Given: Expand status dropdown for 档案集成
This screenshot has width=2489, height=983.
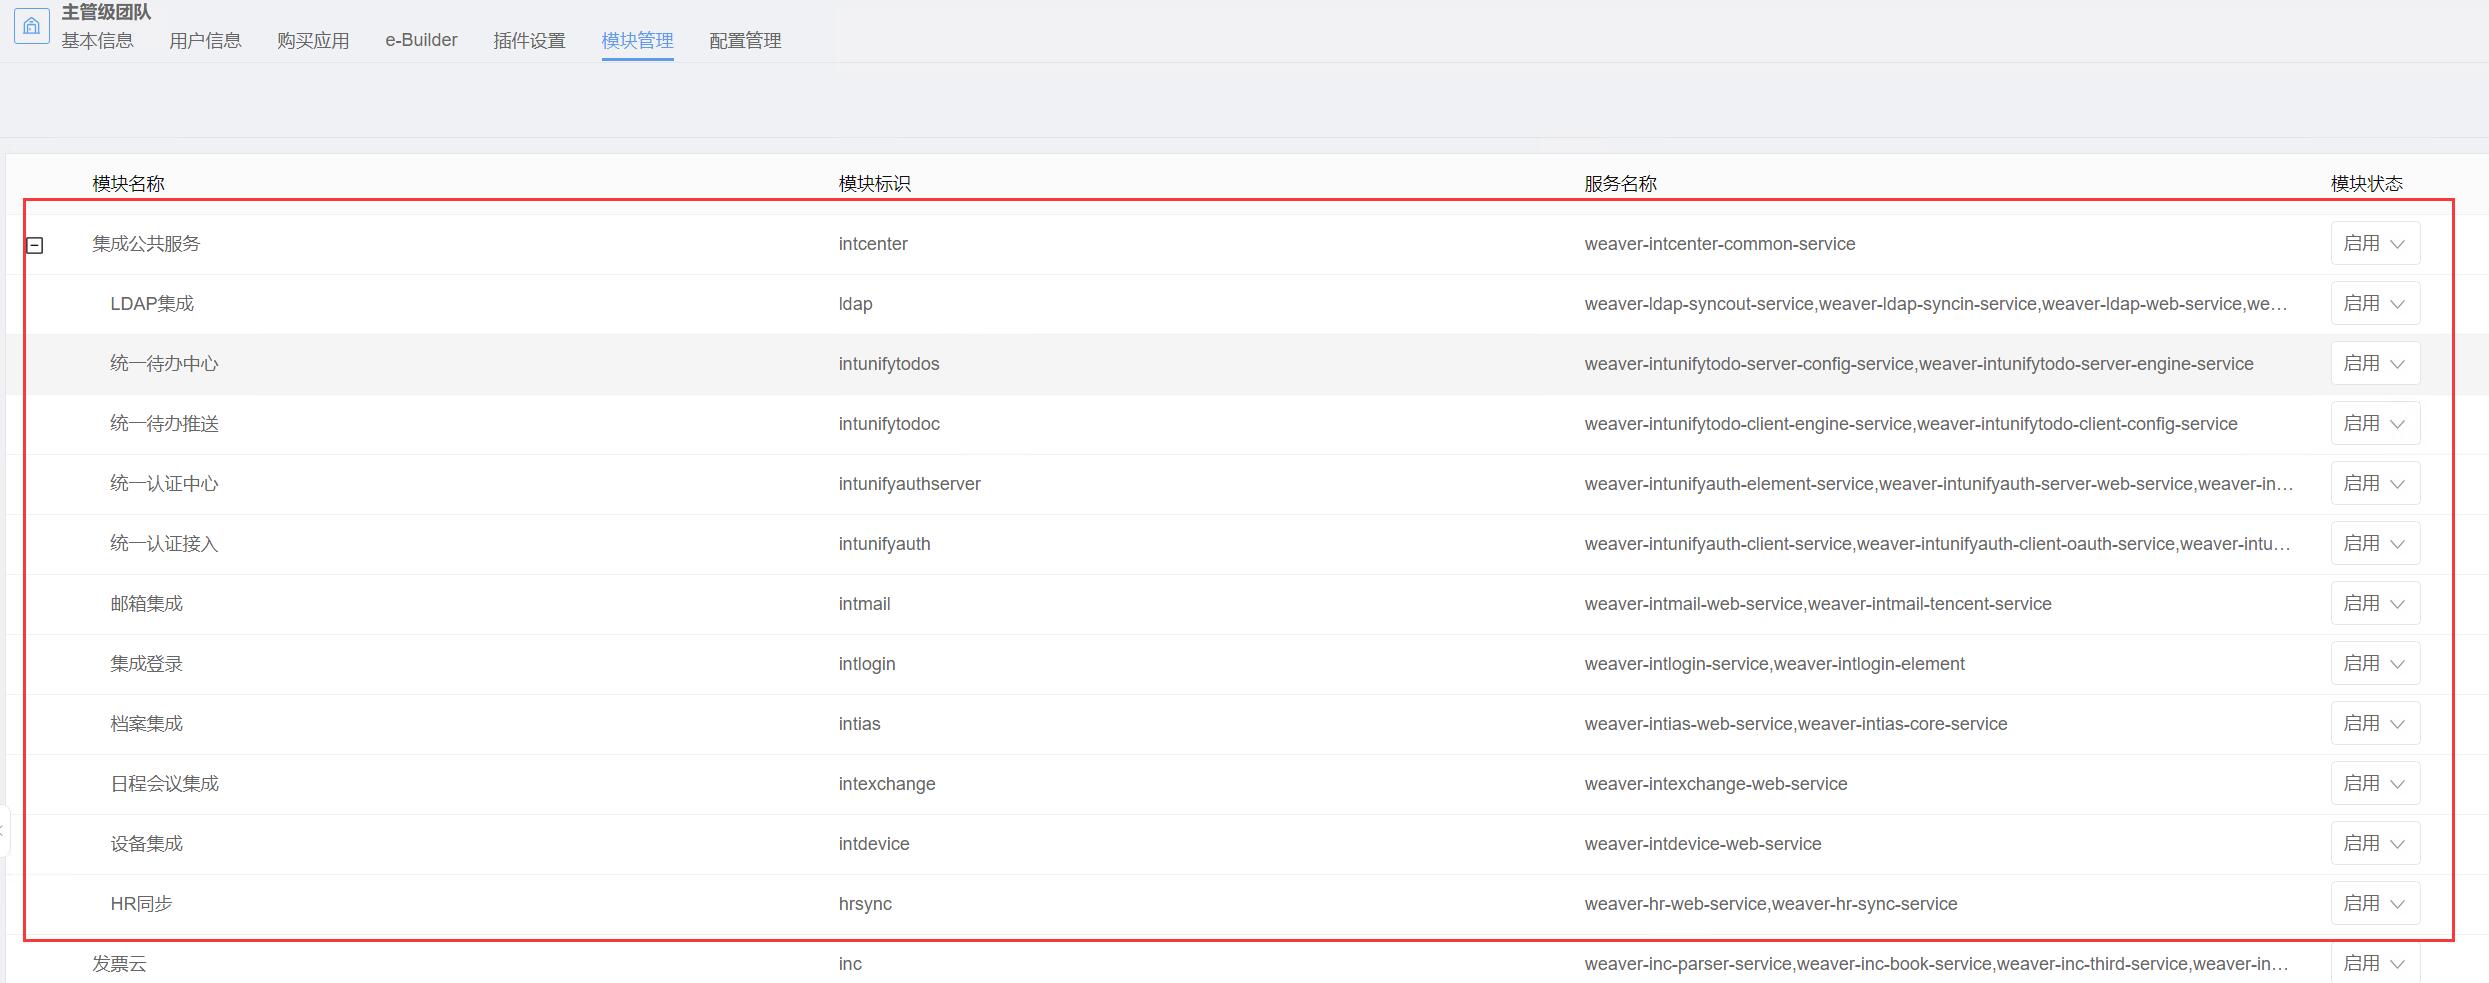Looking at the screenshot, I should 2375,724.
